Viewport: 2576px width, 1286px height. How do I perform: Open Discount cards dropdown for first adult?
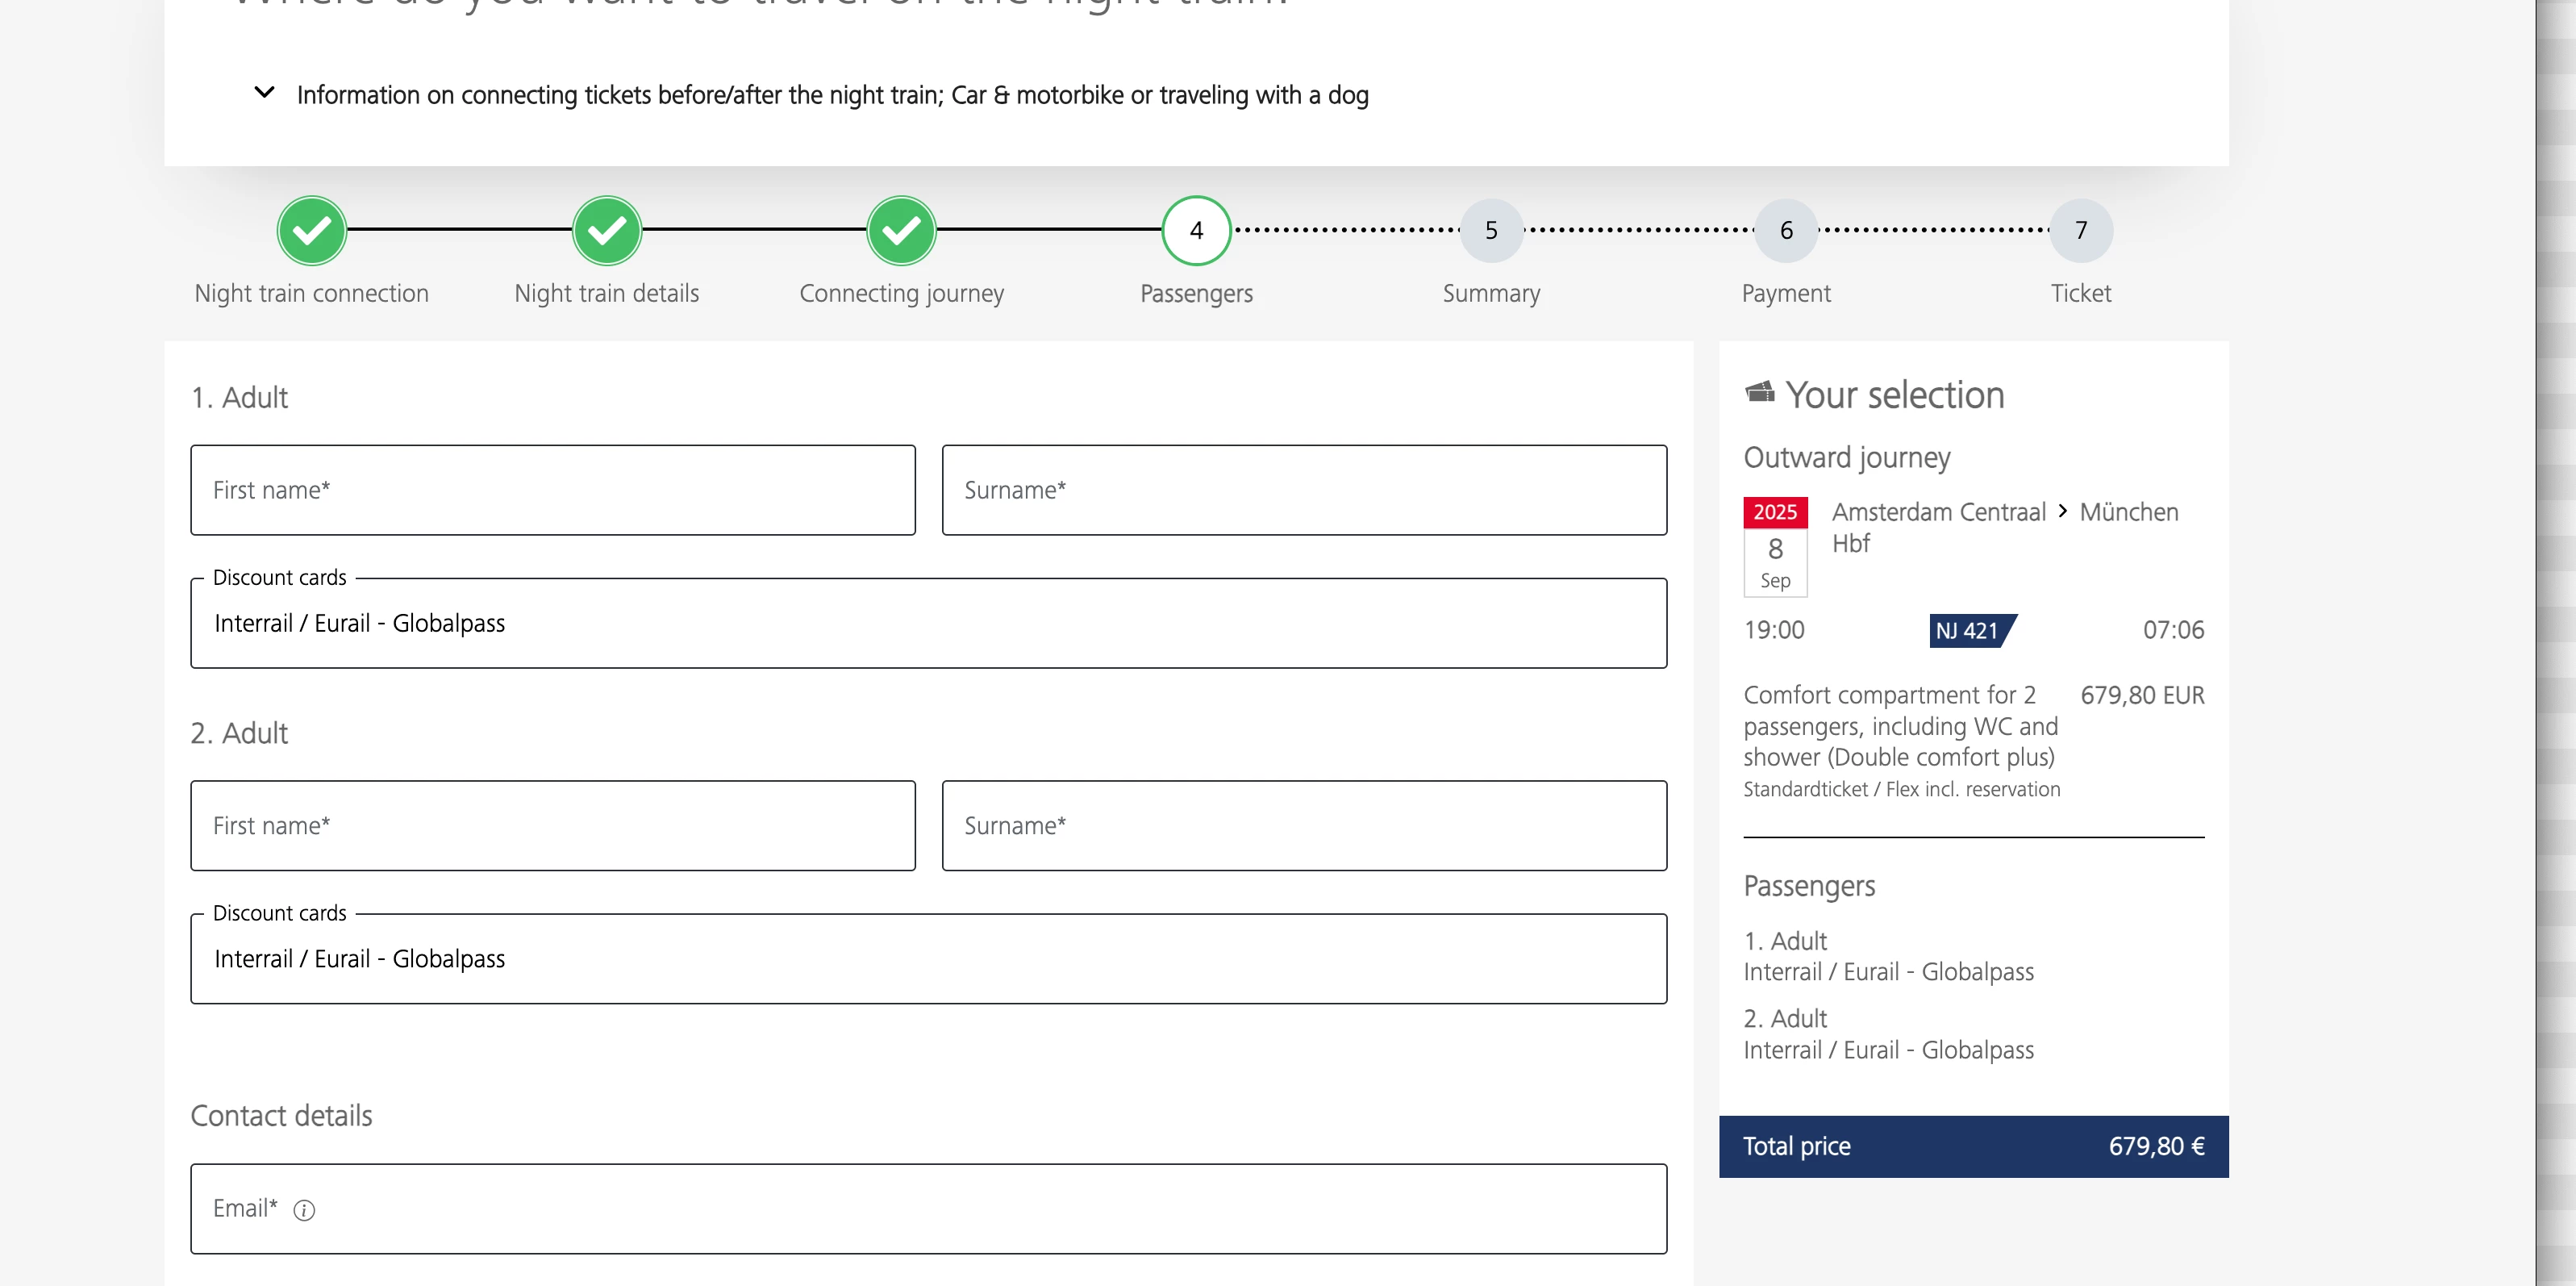928,623
